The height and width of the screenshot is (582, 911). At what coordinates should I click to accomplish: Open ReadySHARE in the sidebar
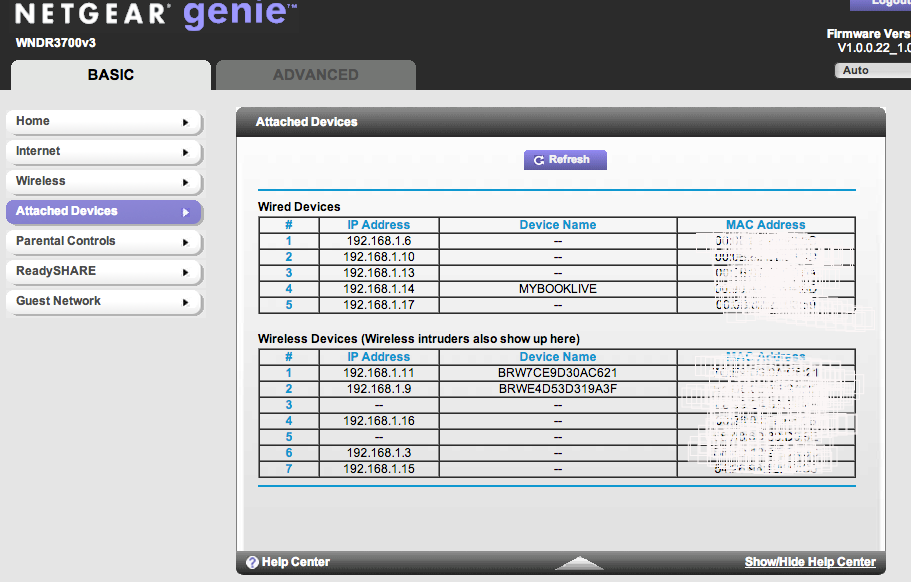click(x=104, y=271)
